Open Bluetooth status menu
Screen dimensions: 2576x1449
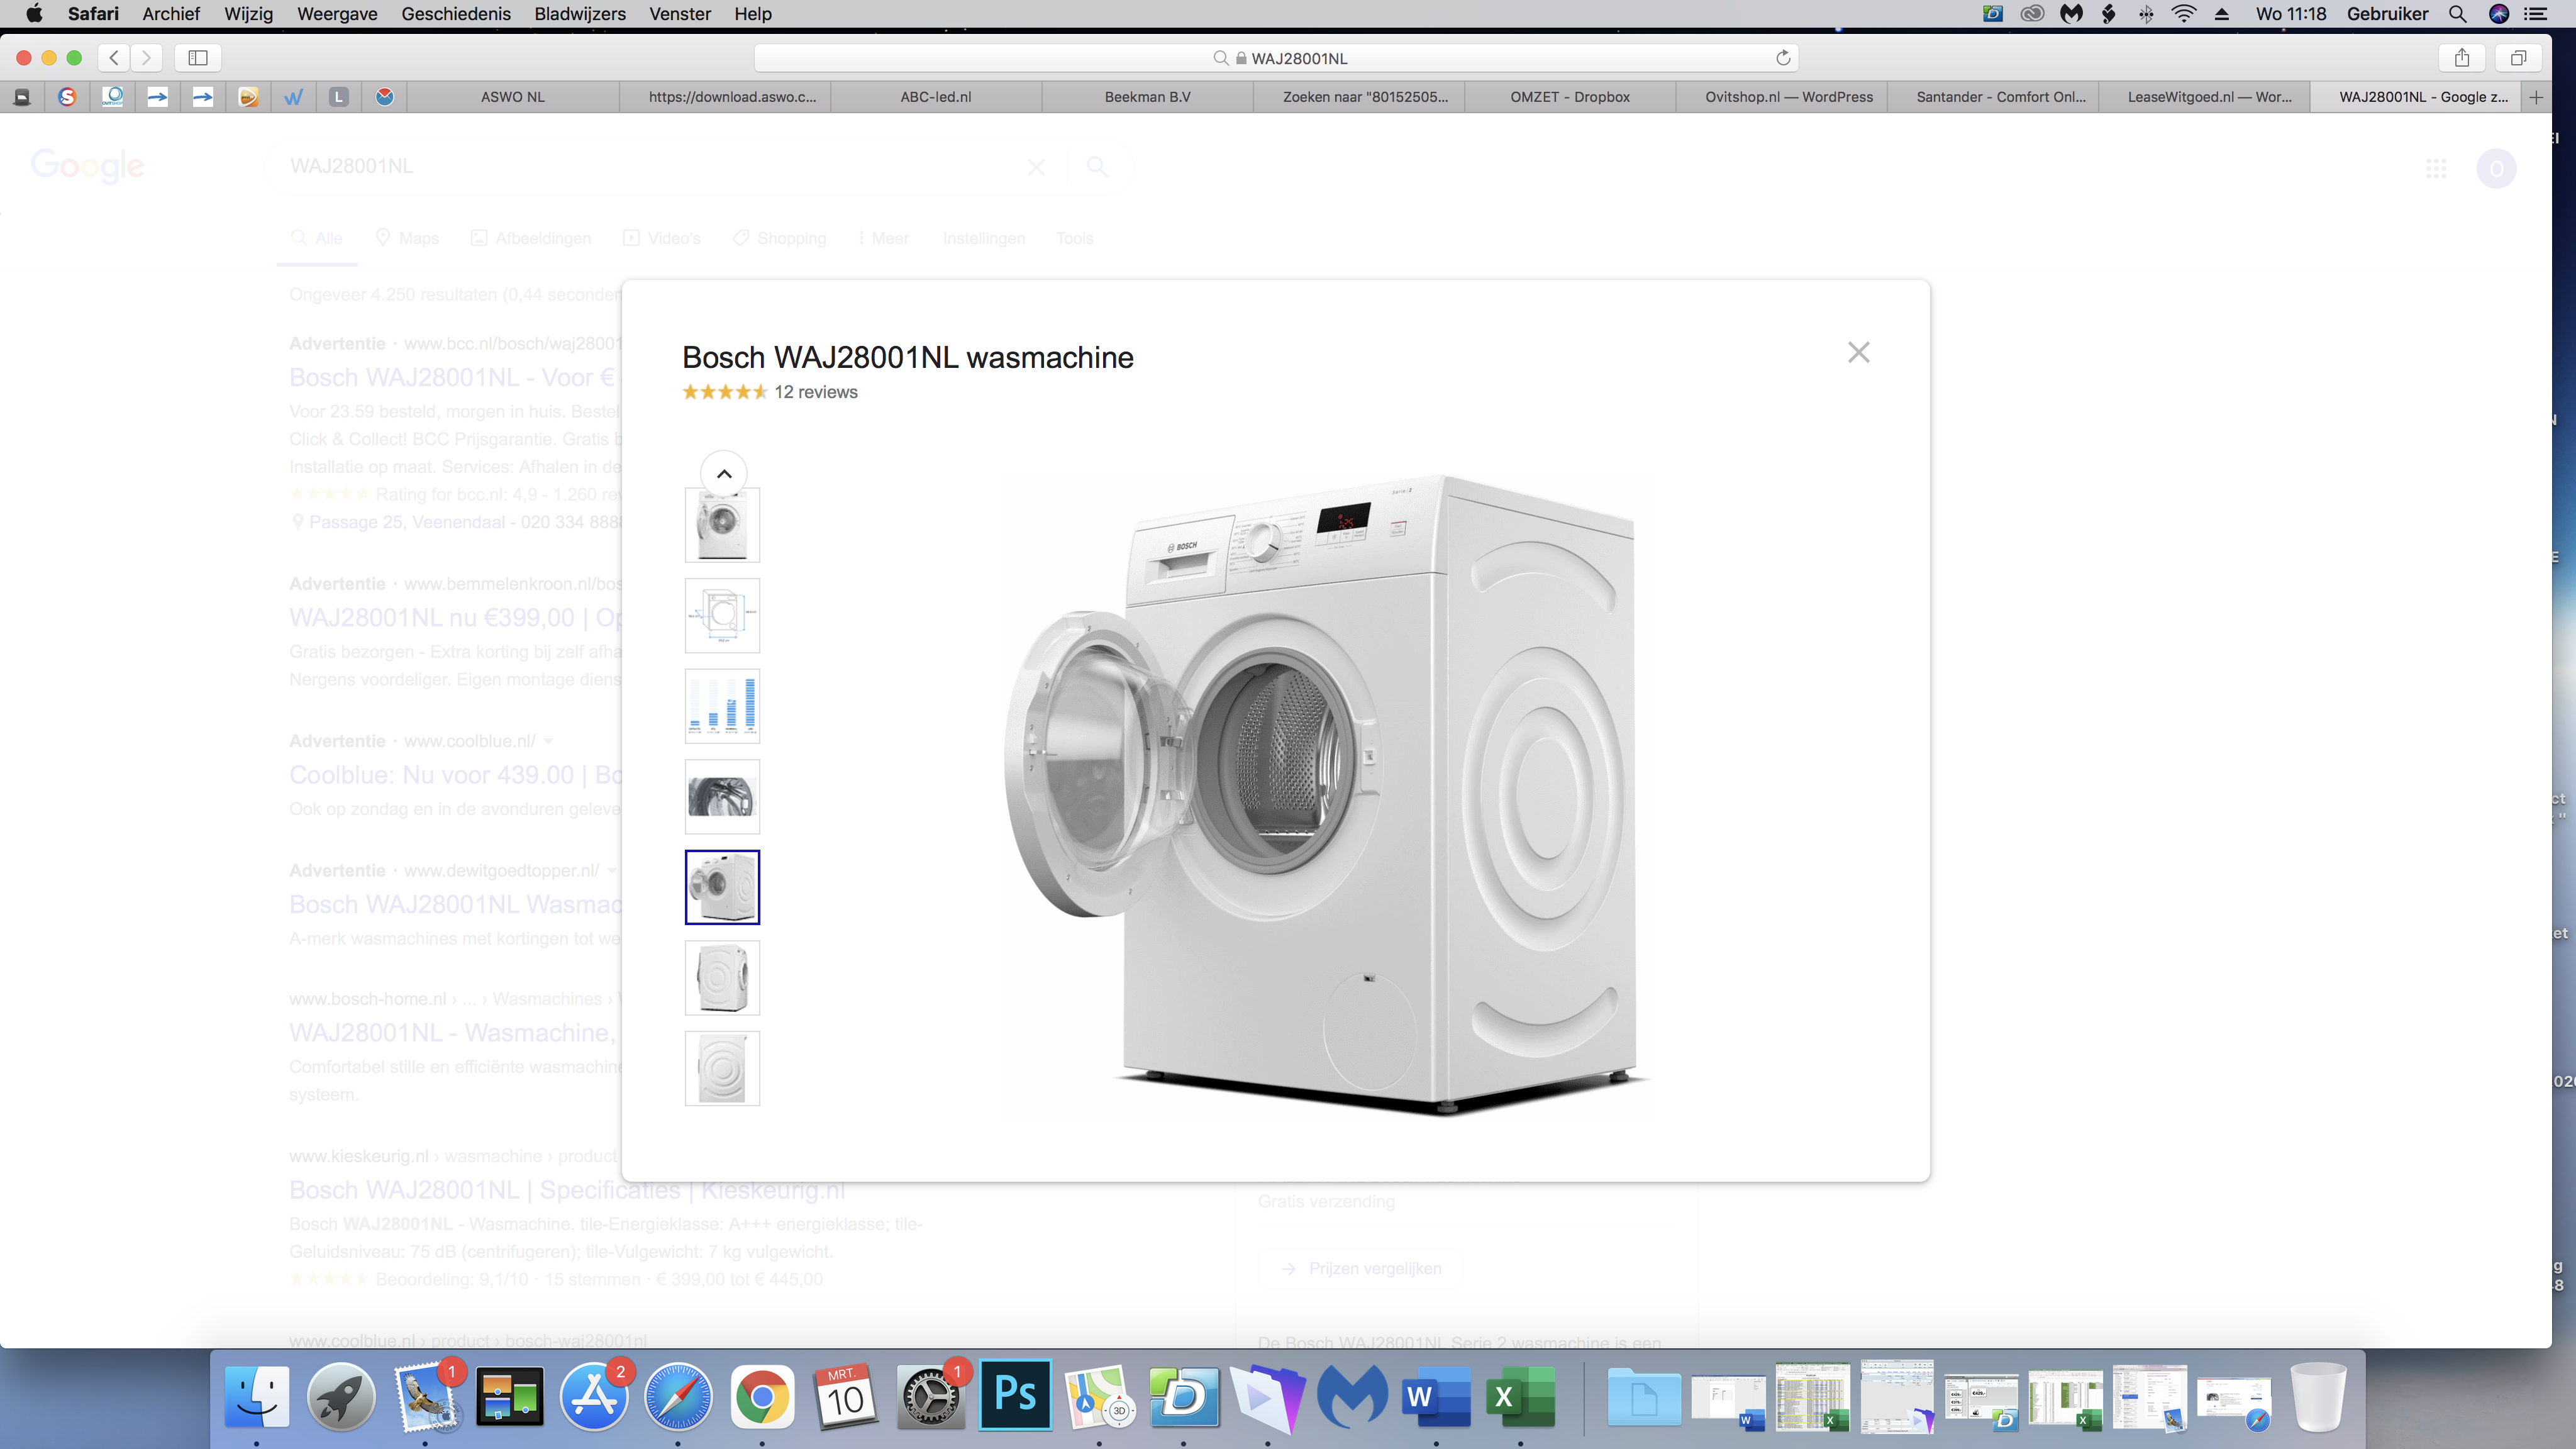[2146, 14]
